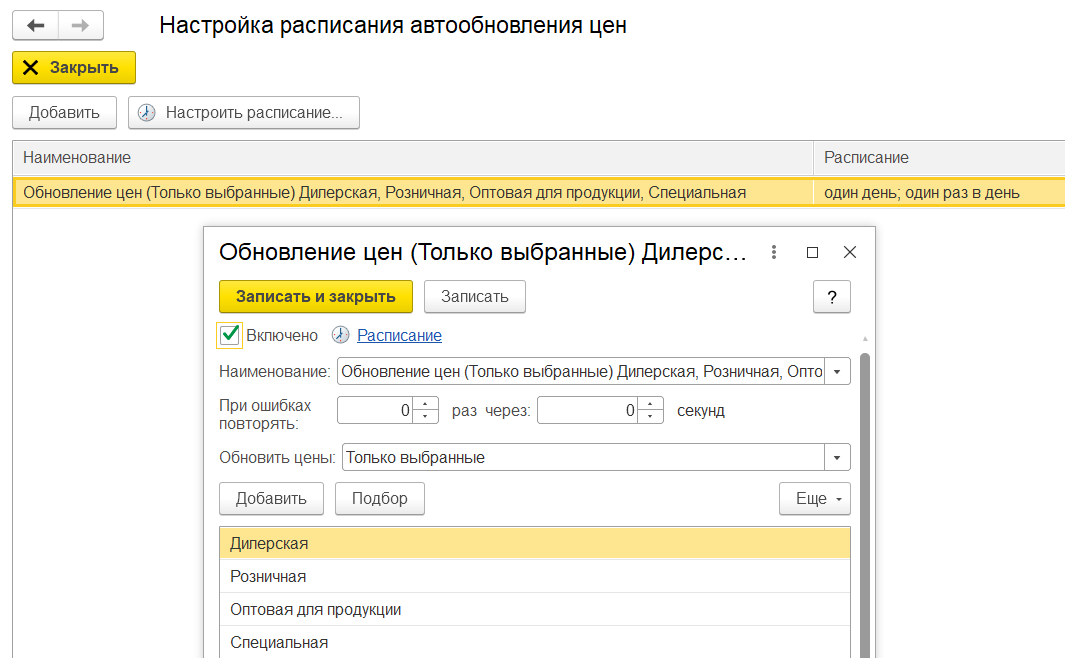This screenshot has height=658, width=1065.
Task: Click the clock icon beside Расписание link
Action: tap(341, 336)
